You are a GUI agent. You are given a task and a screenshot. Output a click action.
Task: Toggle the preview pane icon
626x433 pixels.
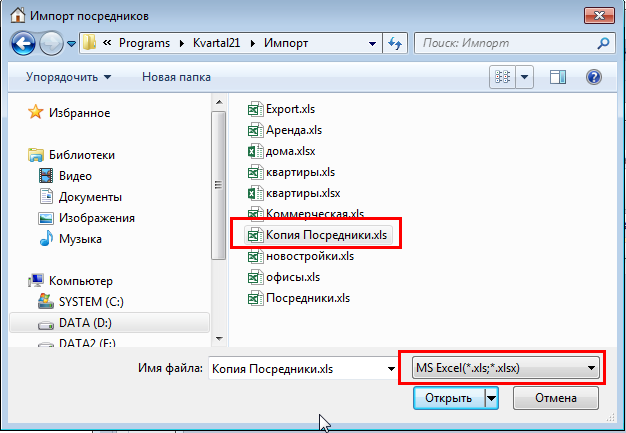tap(558, 77)
